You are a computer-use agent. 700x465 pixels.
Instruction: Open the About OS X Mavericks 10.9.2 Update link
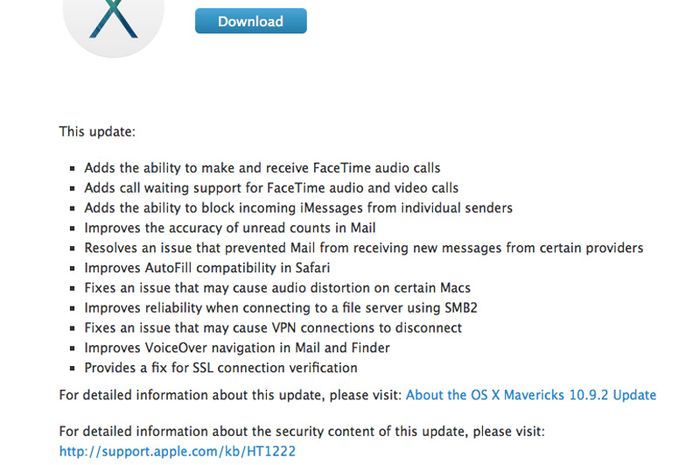click(x=531, y=395)
